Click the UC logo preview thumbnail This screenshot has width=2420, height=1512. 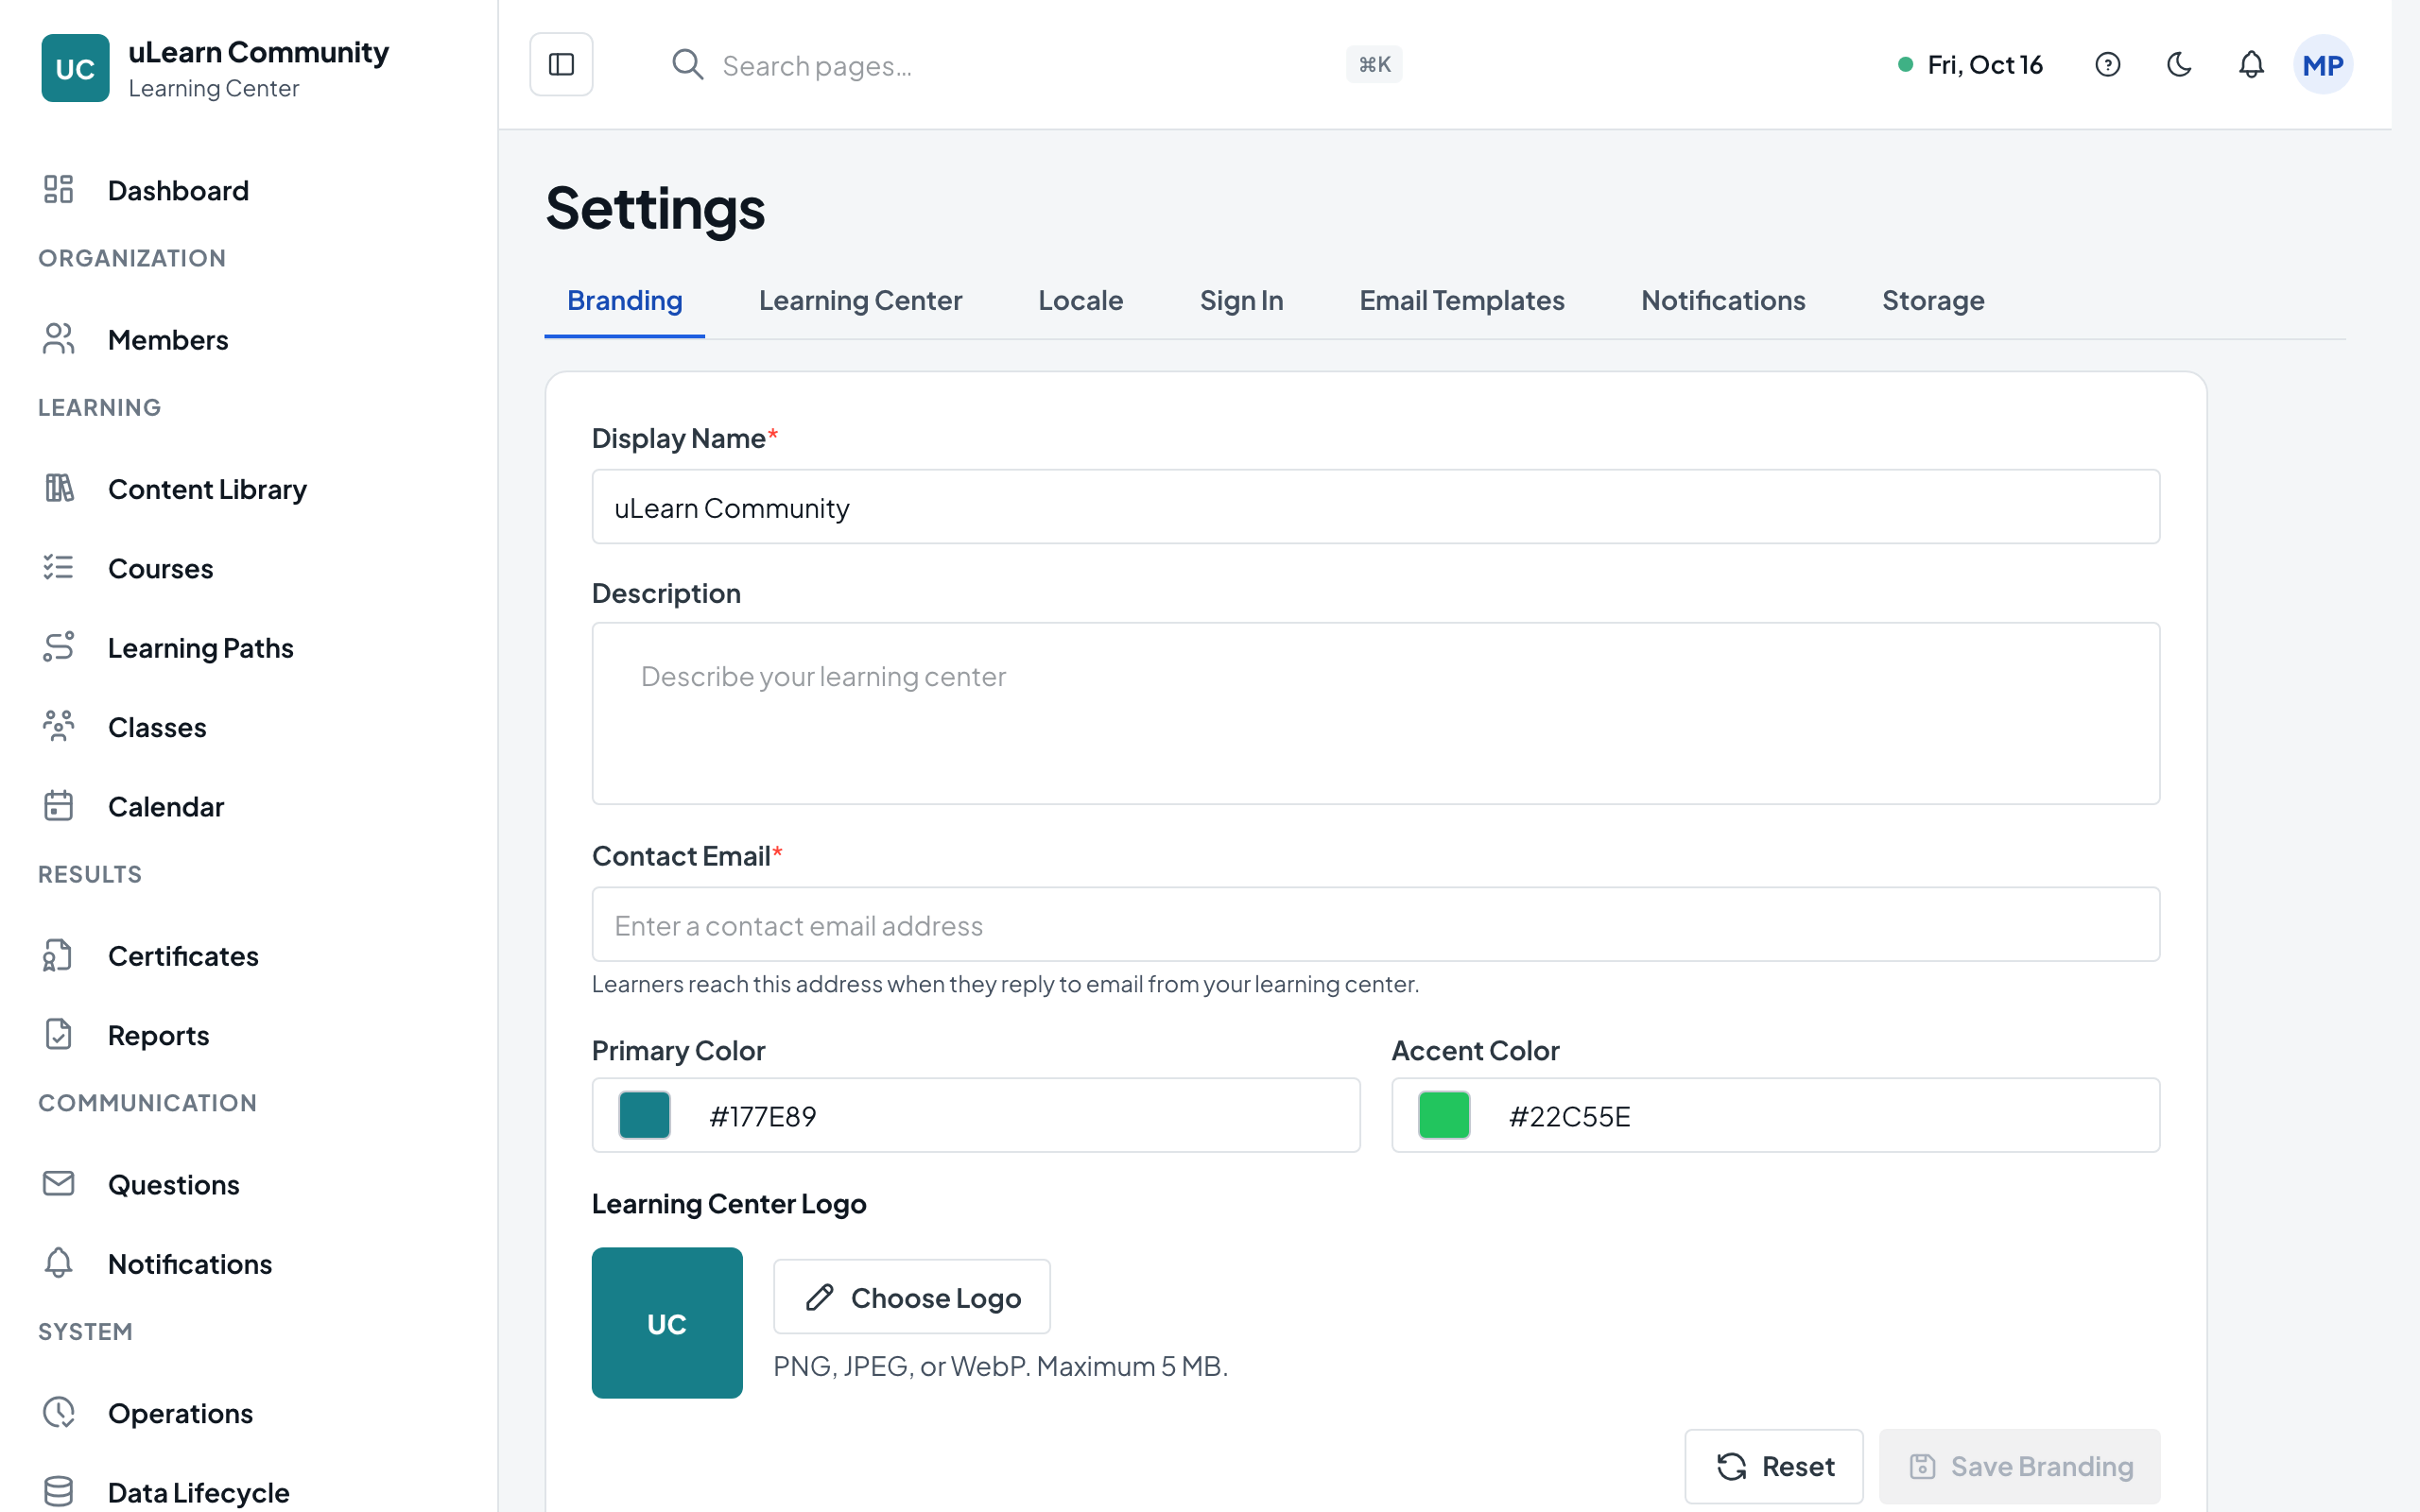667,1323
